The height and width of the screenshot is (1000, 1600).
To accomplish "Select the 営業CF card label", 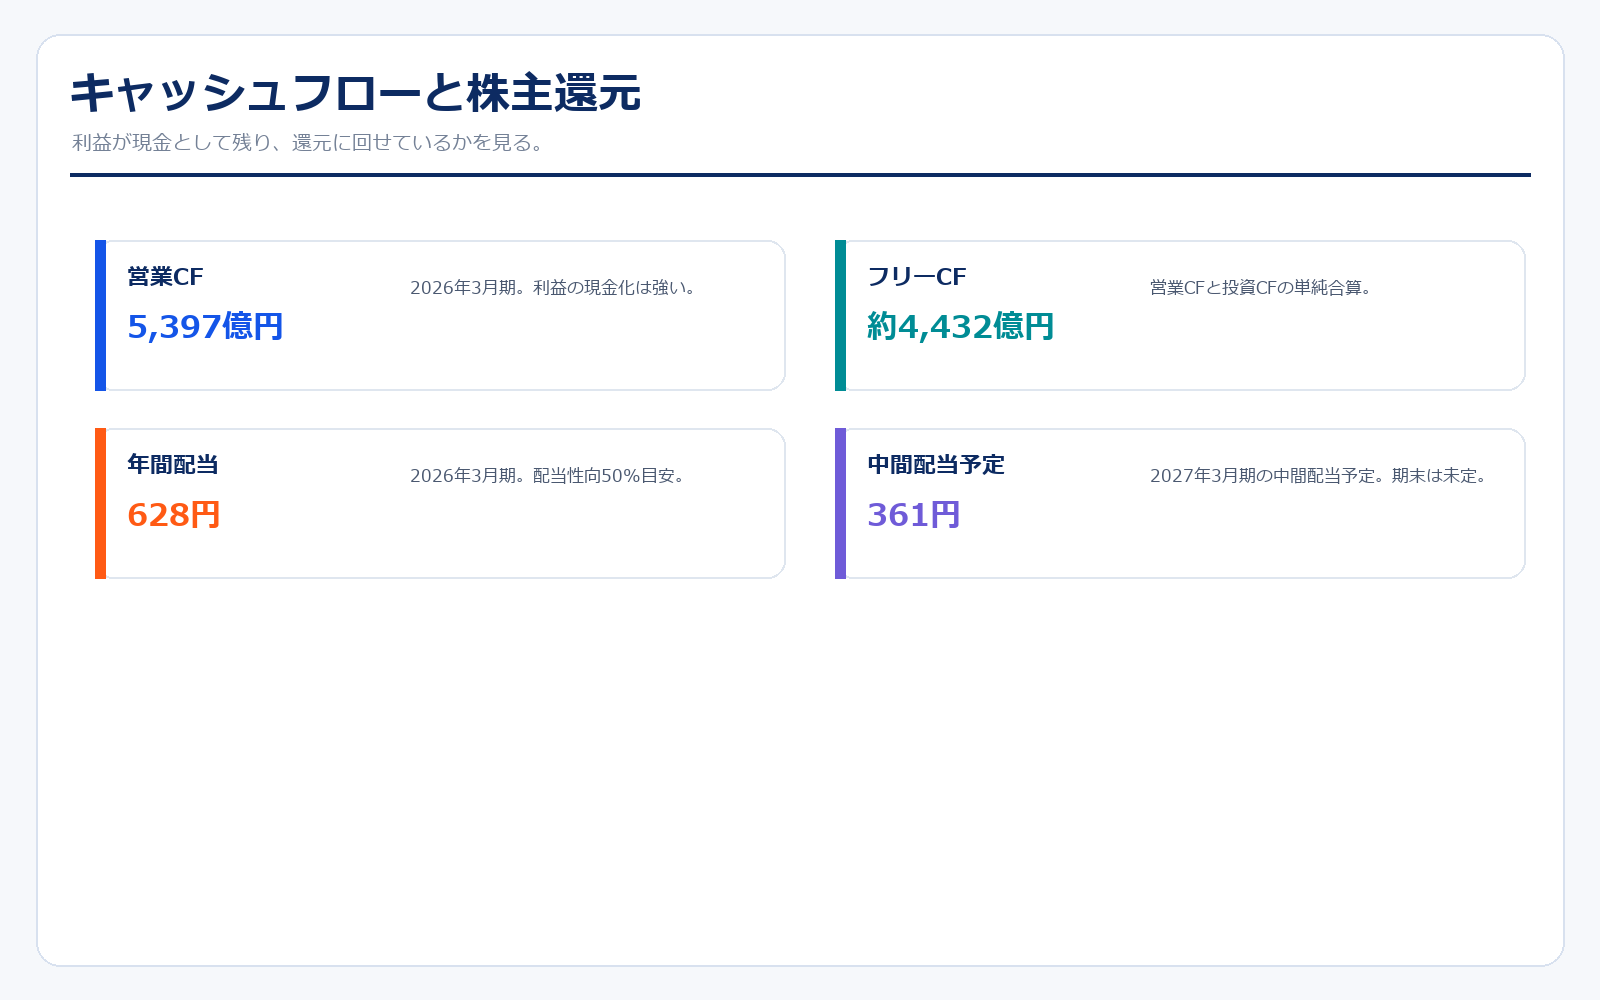I will tap(165, 277).
